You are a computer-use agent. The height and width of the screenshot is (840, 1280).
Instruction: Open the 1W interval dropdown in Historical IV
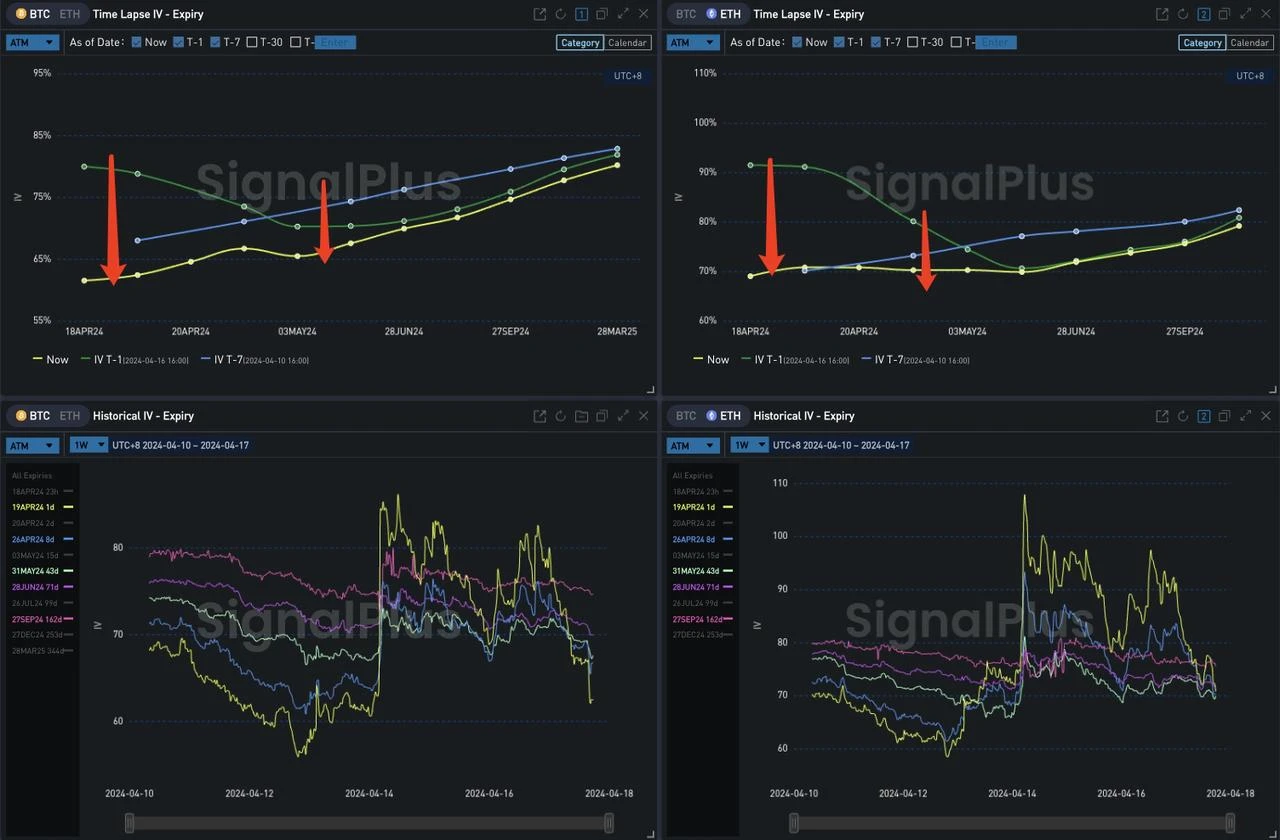point(91,445)
